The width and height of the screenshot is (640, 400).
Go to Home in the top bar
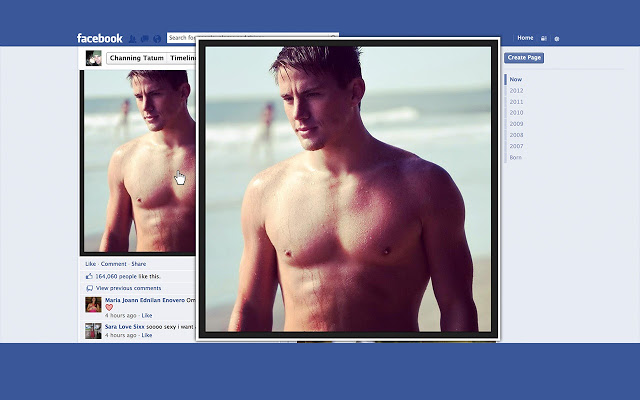[x=525, y=38]
